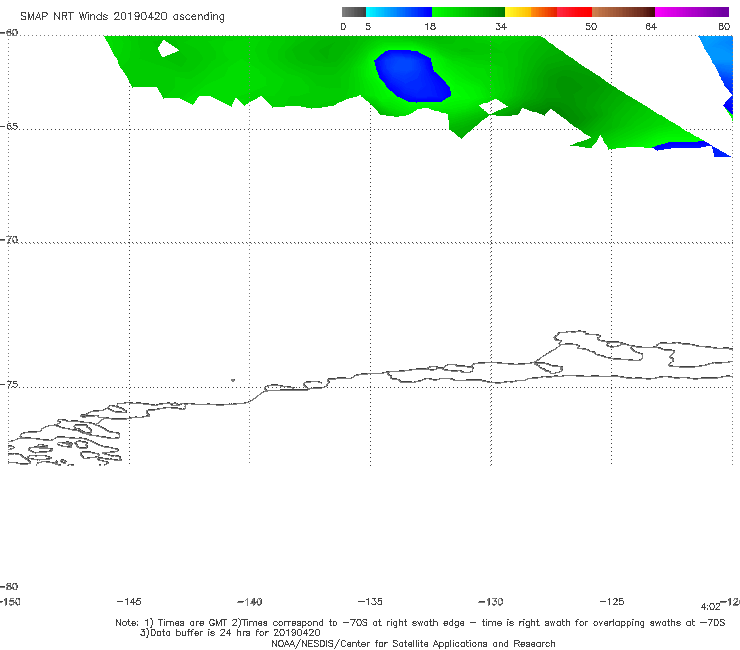Select the yellow-orange colorbar segment
Image resolution: width=740 pixels, height=650 pixels.
pyautogui.click(x=531, y=12)
